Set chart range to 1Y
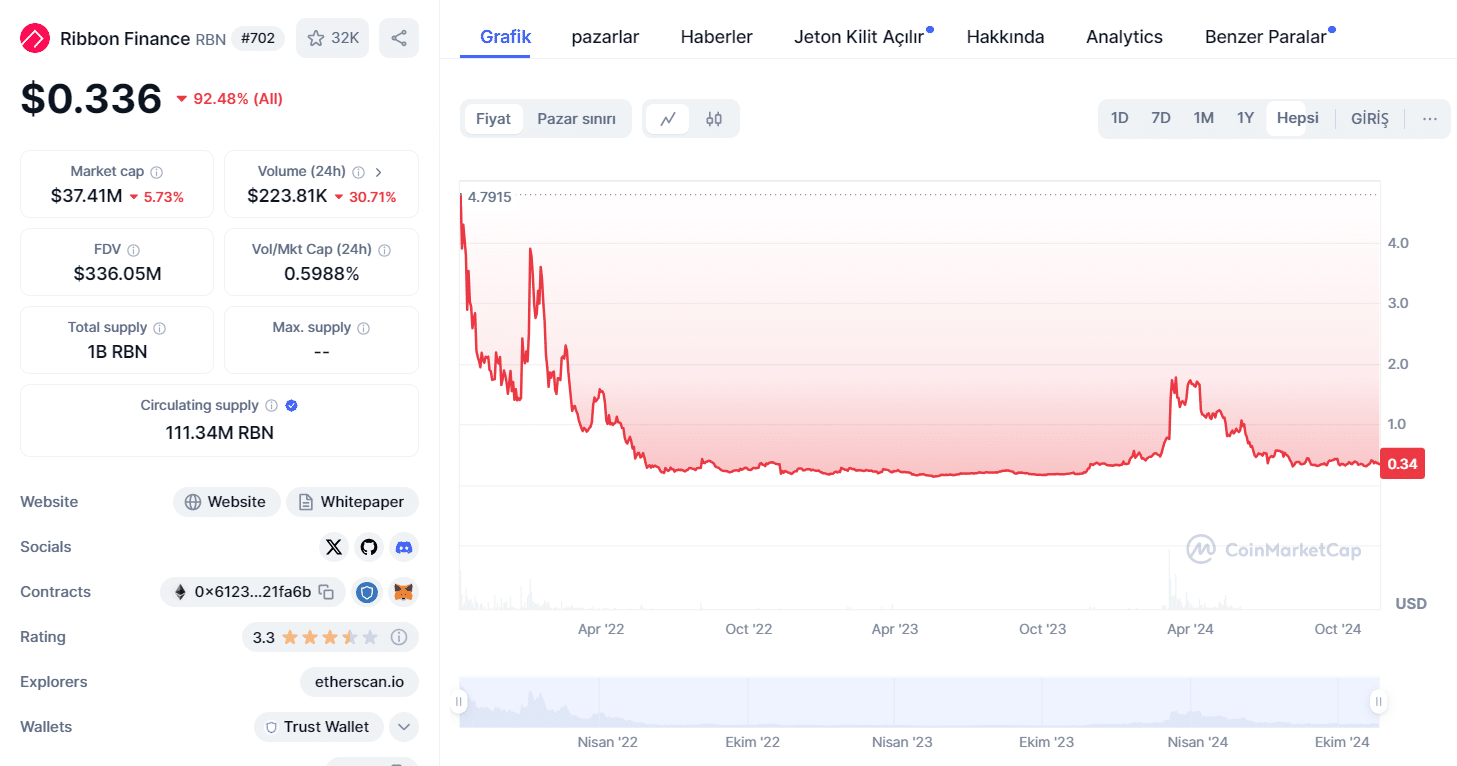This screenshot has width=1457, height=766. 1245,118
